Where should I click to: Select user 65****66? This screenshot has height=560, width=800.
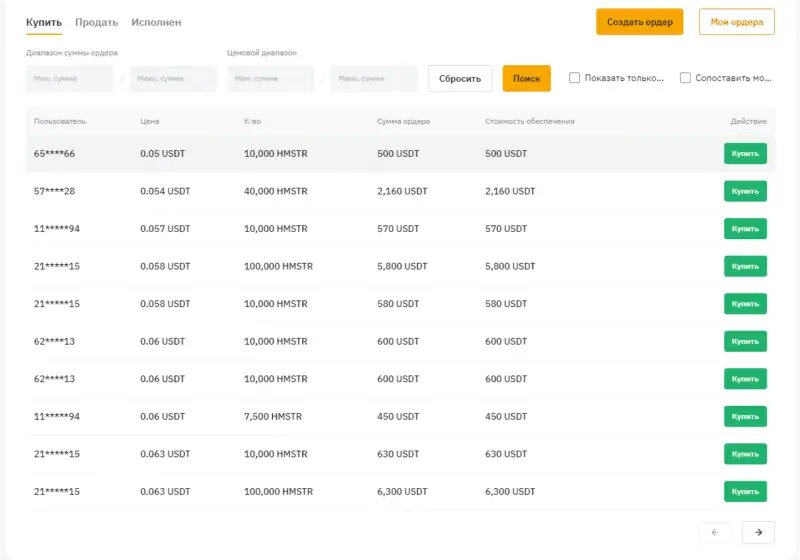coord(54,154)
